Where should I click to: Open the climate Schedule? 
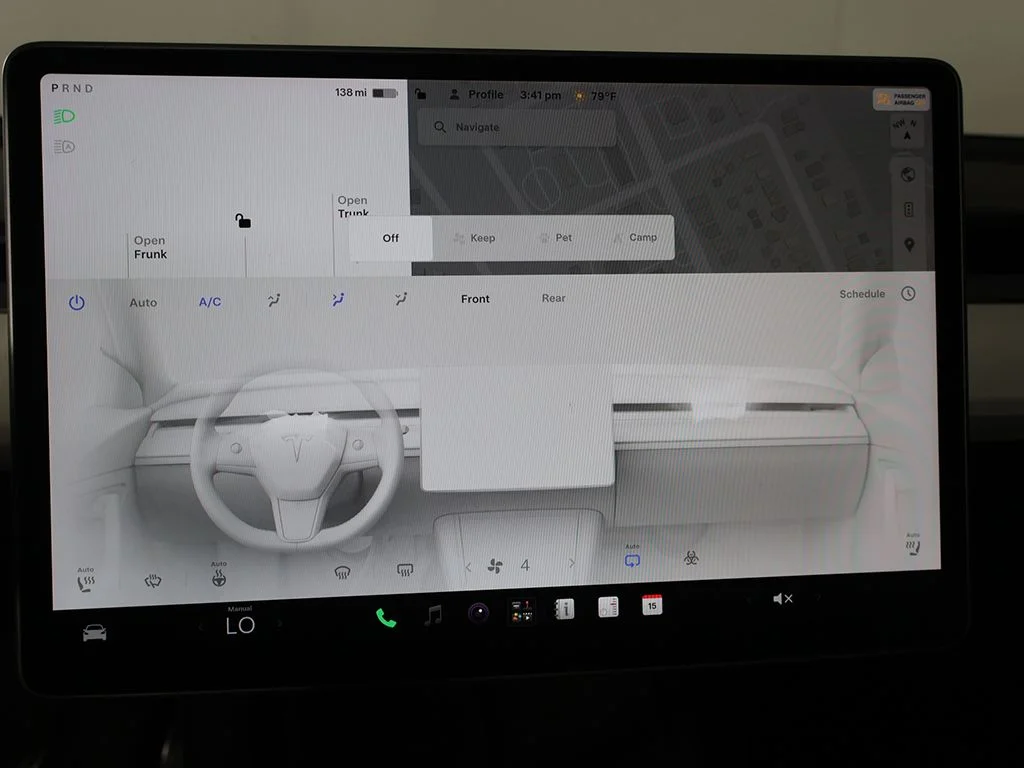(x=861, y=294)
